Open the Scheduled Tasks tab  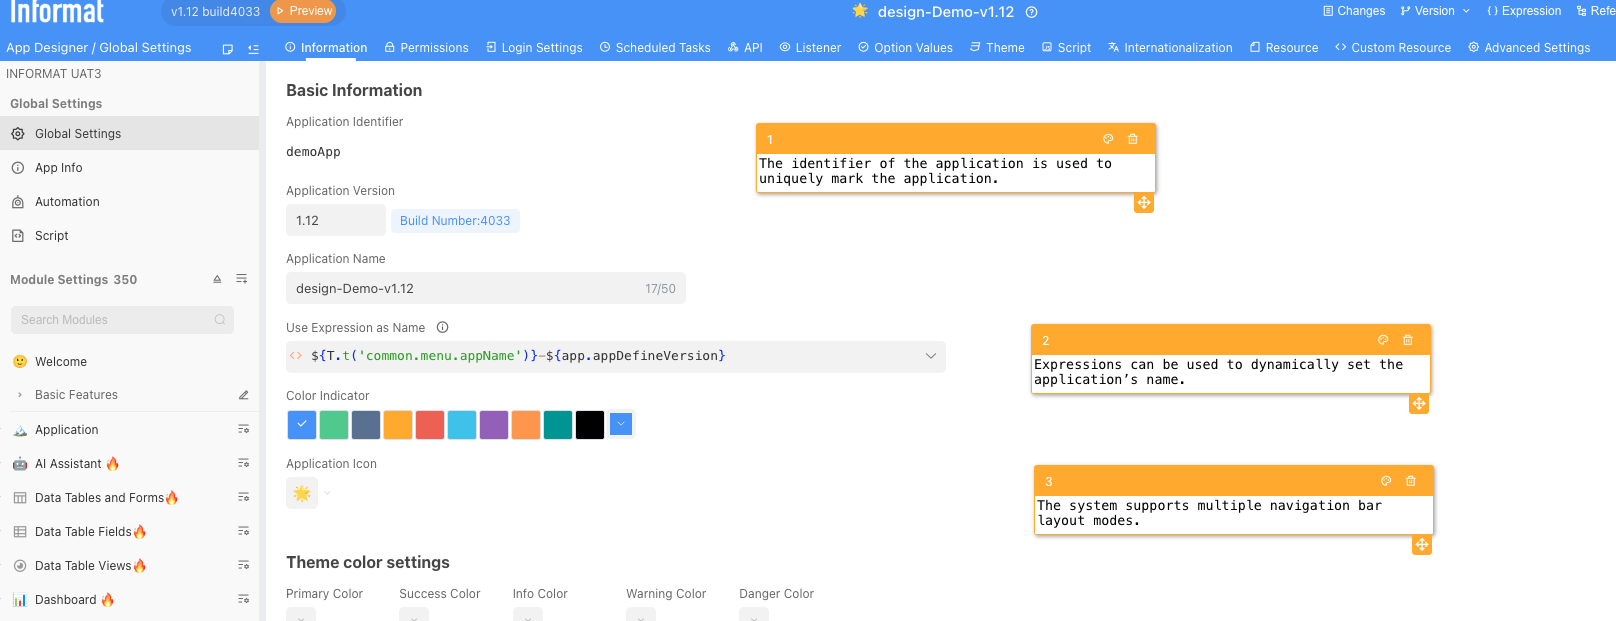[655, 47]
